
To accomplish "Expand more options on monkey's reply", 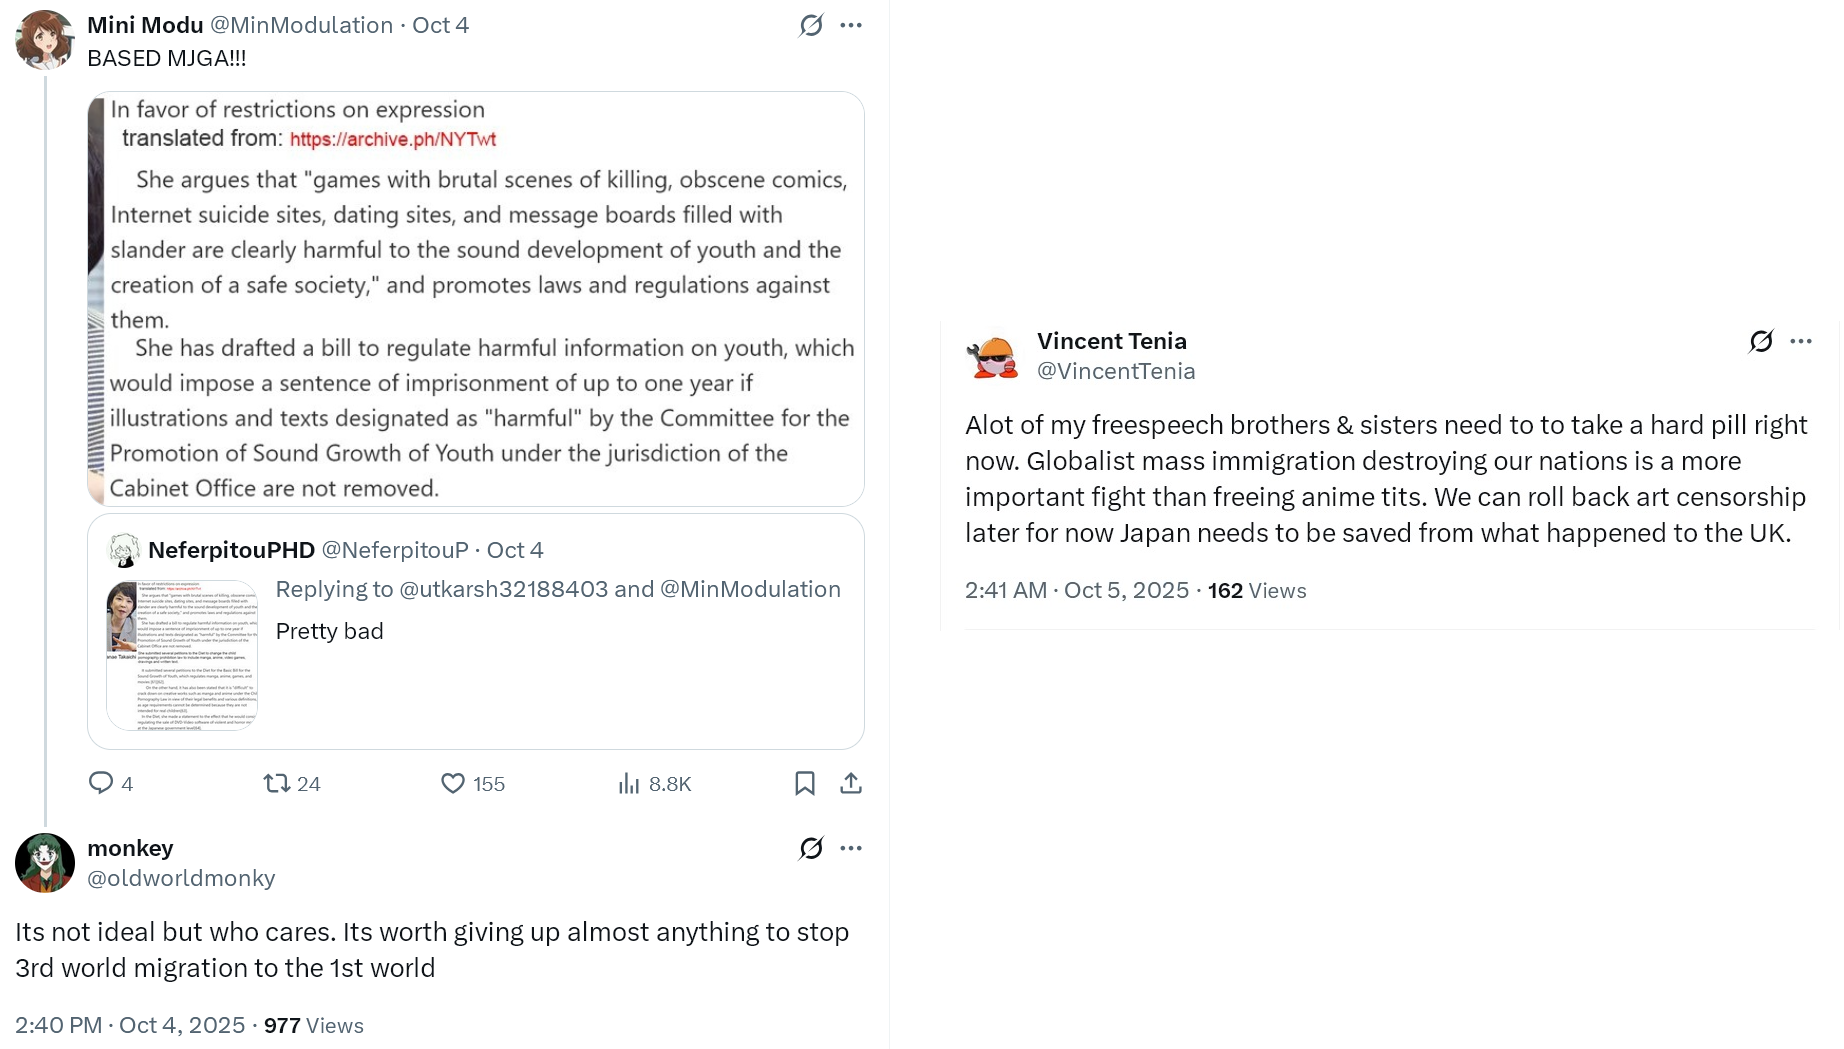I will click(x=851, y=848).
